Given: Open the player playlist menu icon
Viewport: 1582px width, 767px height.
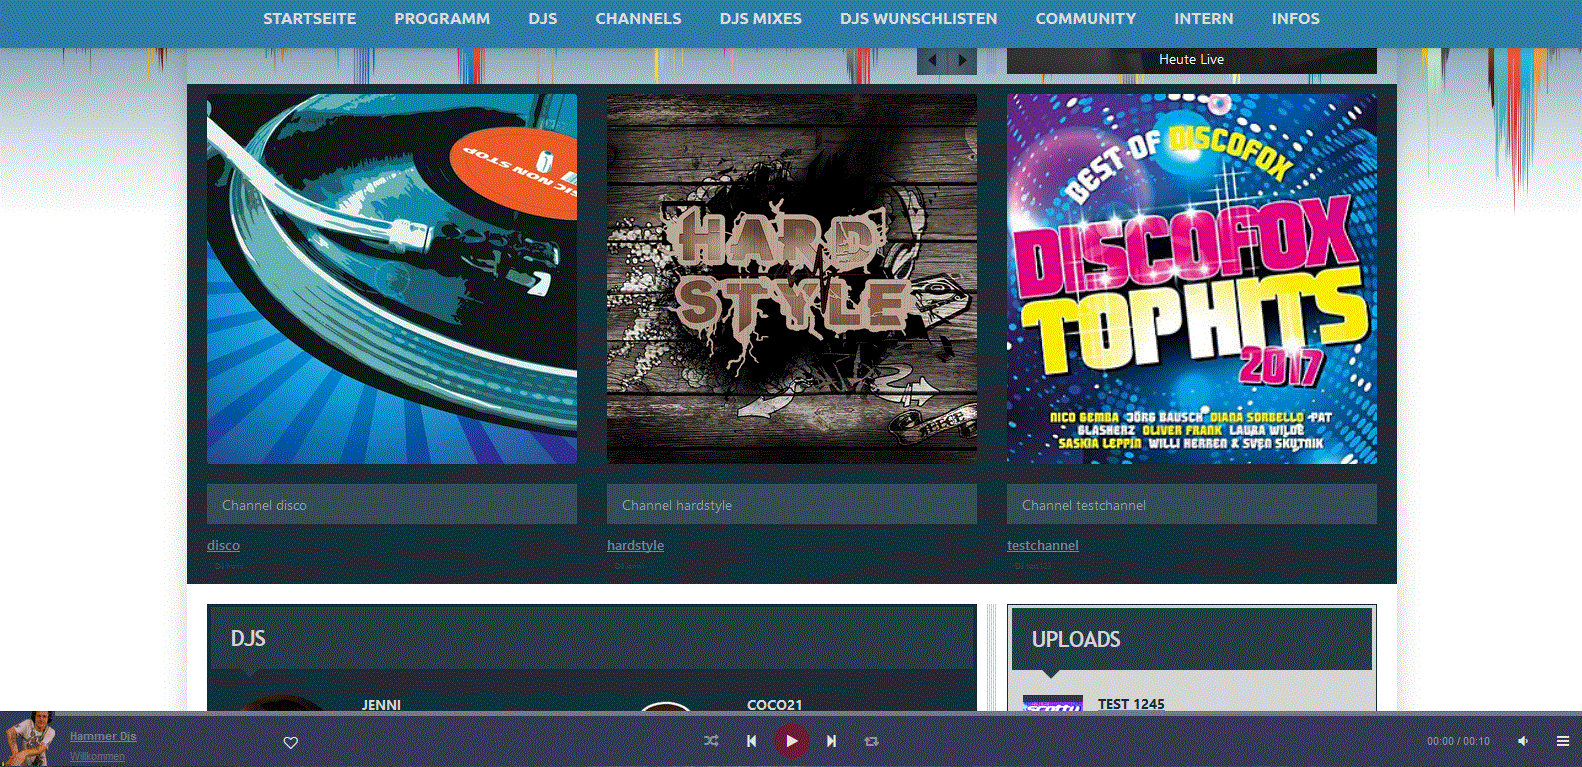Looking at the screenshot, I should [x=1563, y=741].
